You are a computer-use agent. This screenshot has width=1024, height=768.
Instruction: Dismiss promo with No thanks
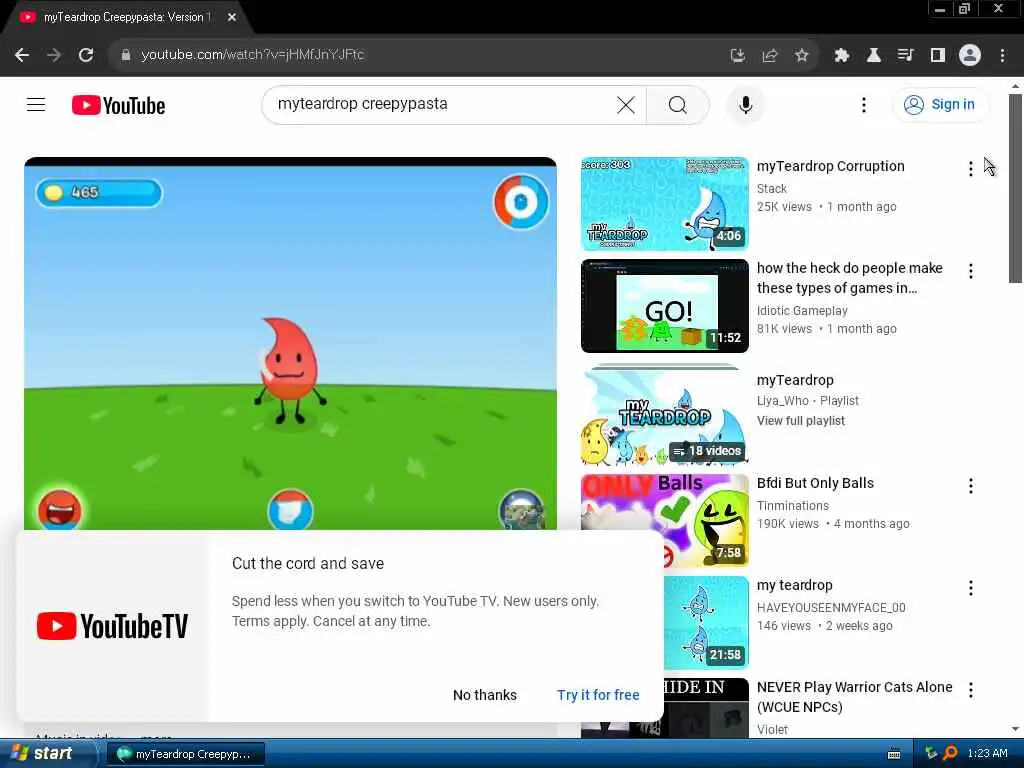(485, 695)
